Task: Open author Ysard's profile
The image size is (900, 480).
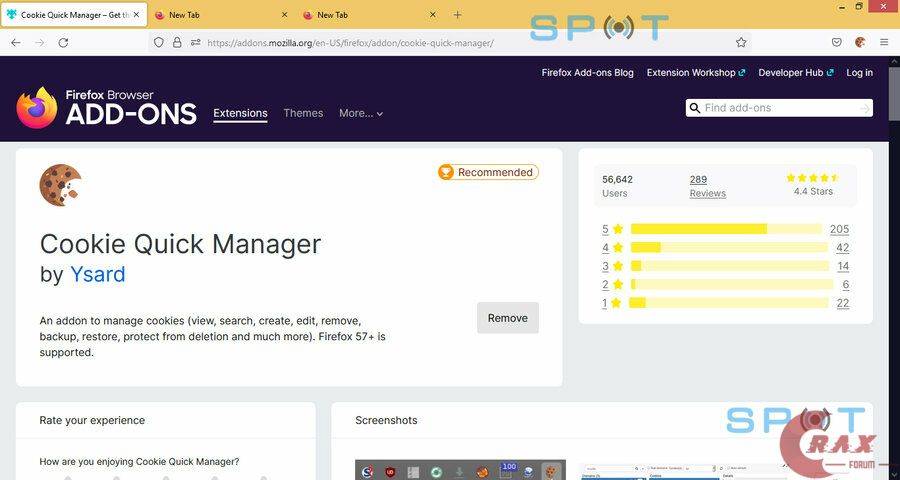Action: point(98,274)
